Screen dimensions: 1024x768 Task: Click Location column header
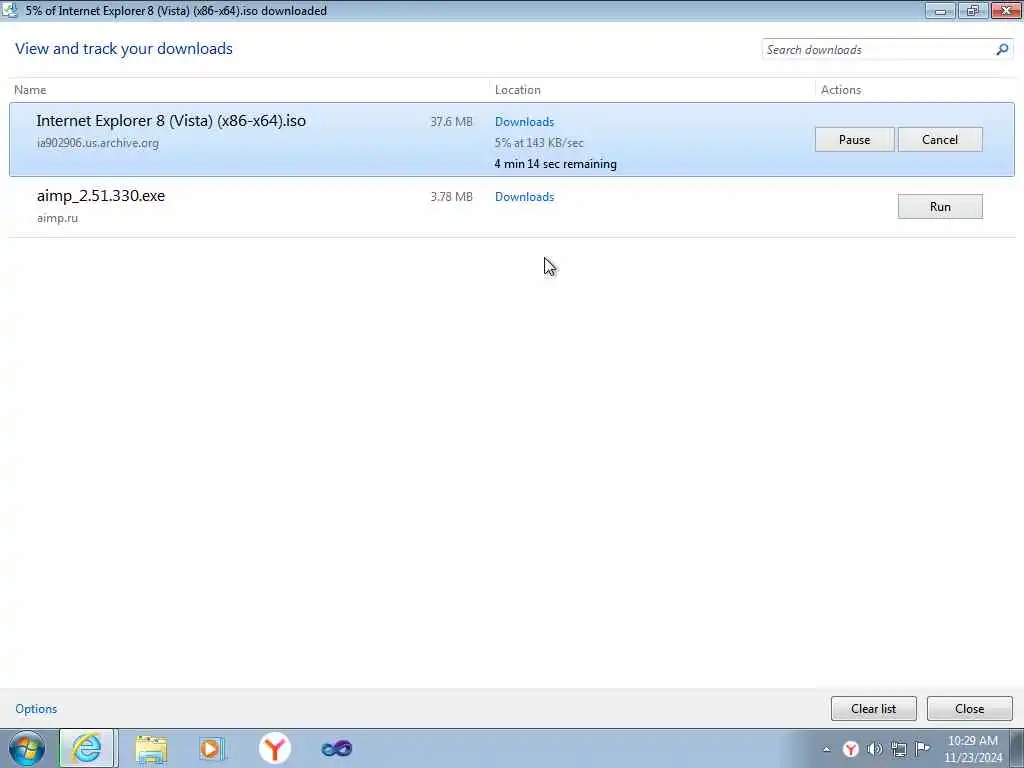pyautogui.click(x=518, y=90)
